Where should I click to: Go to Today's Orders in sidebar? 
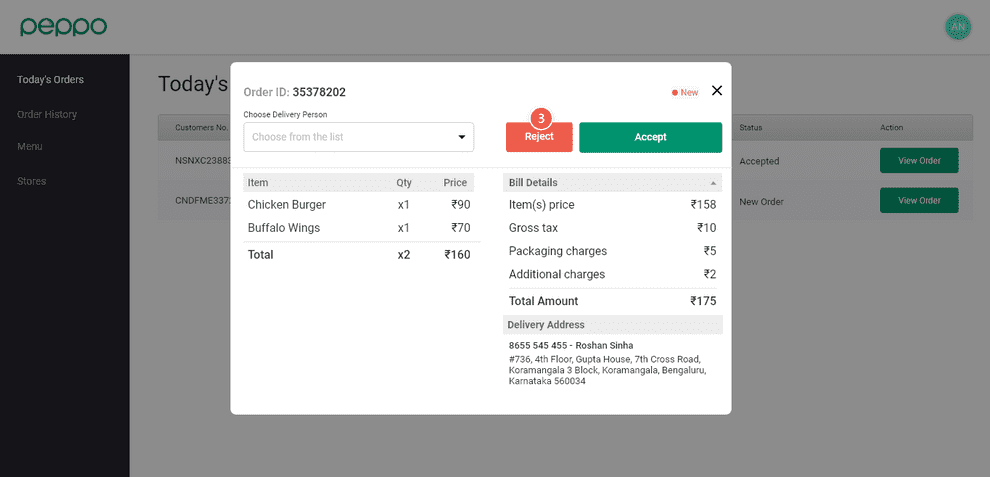[x=50, y=80]
